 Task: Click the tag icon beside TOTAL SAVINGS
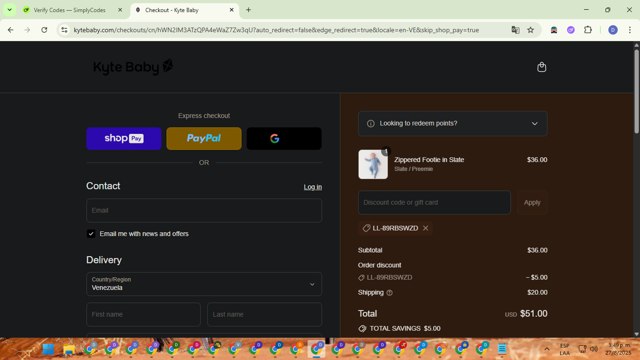coord(362,329)
